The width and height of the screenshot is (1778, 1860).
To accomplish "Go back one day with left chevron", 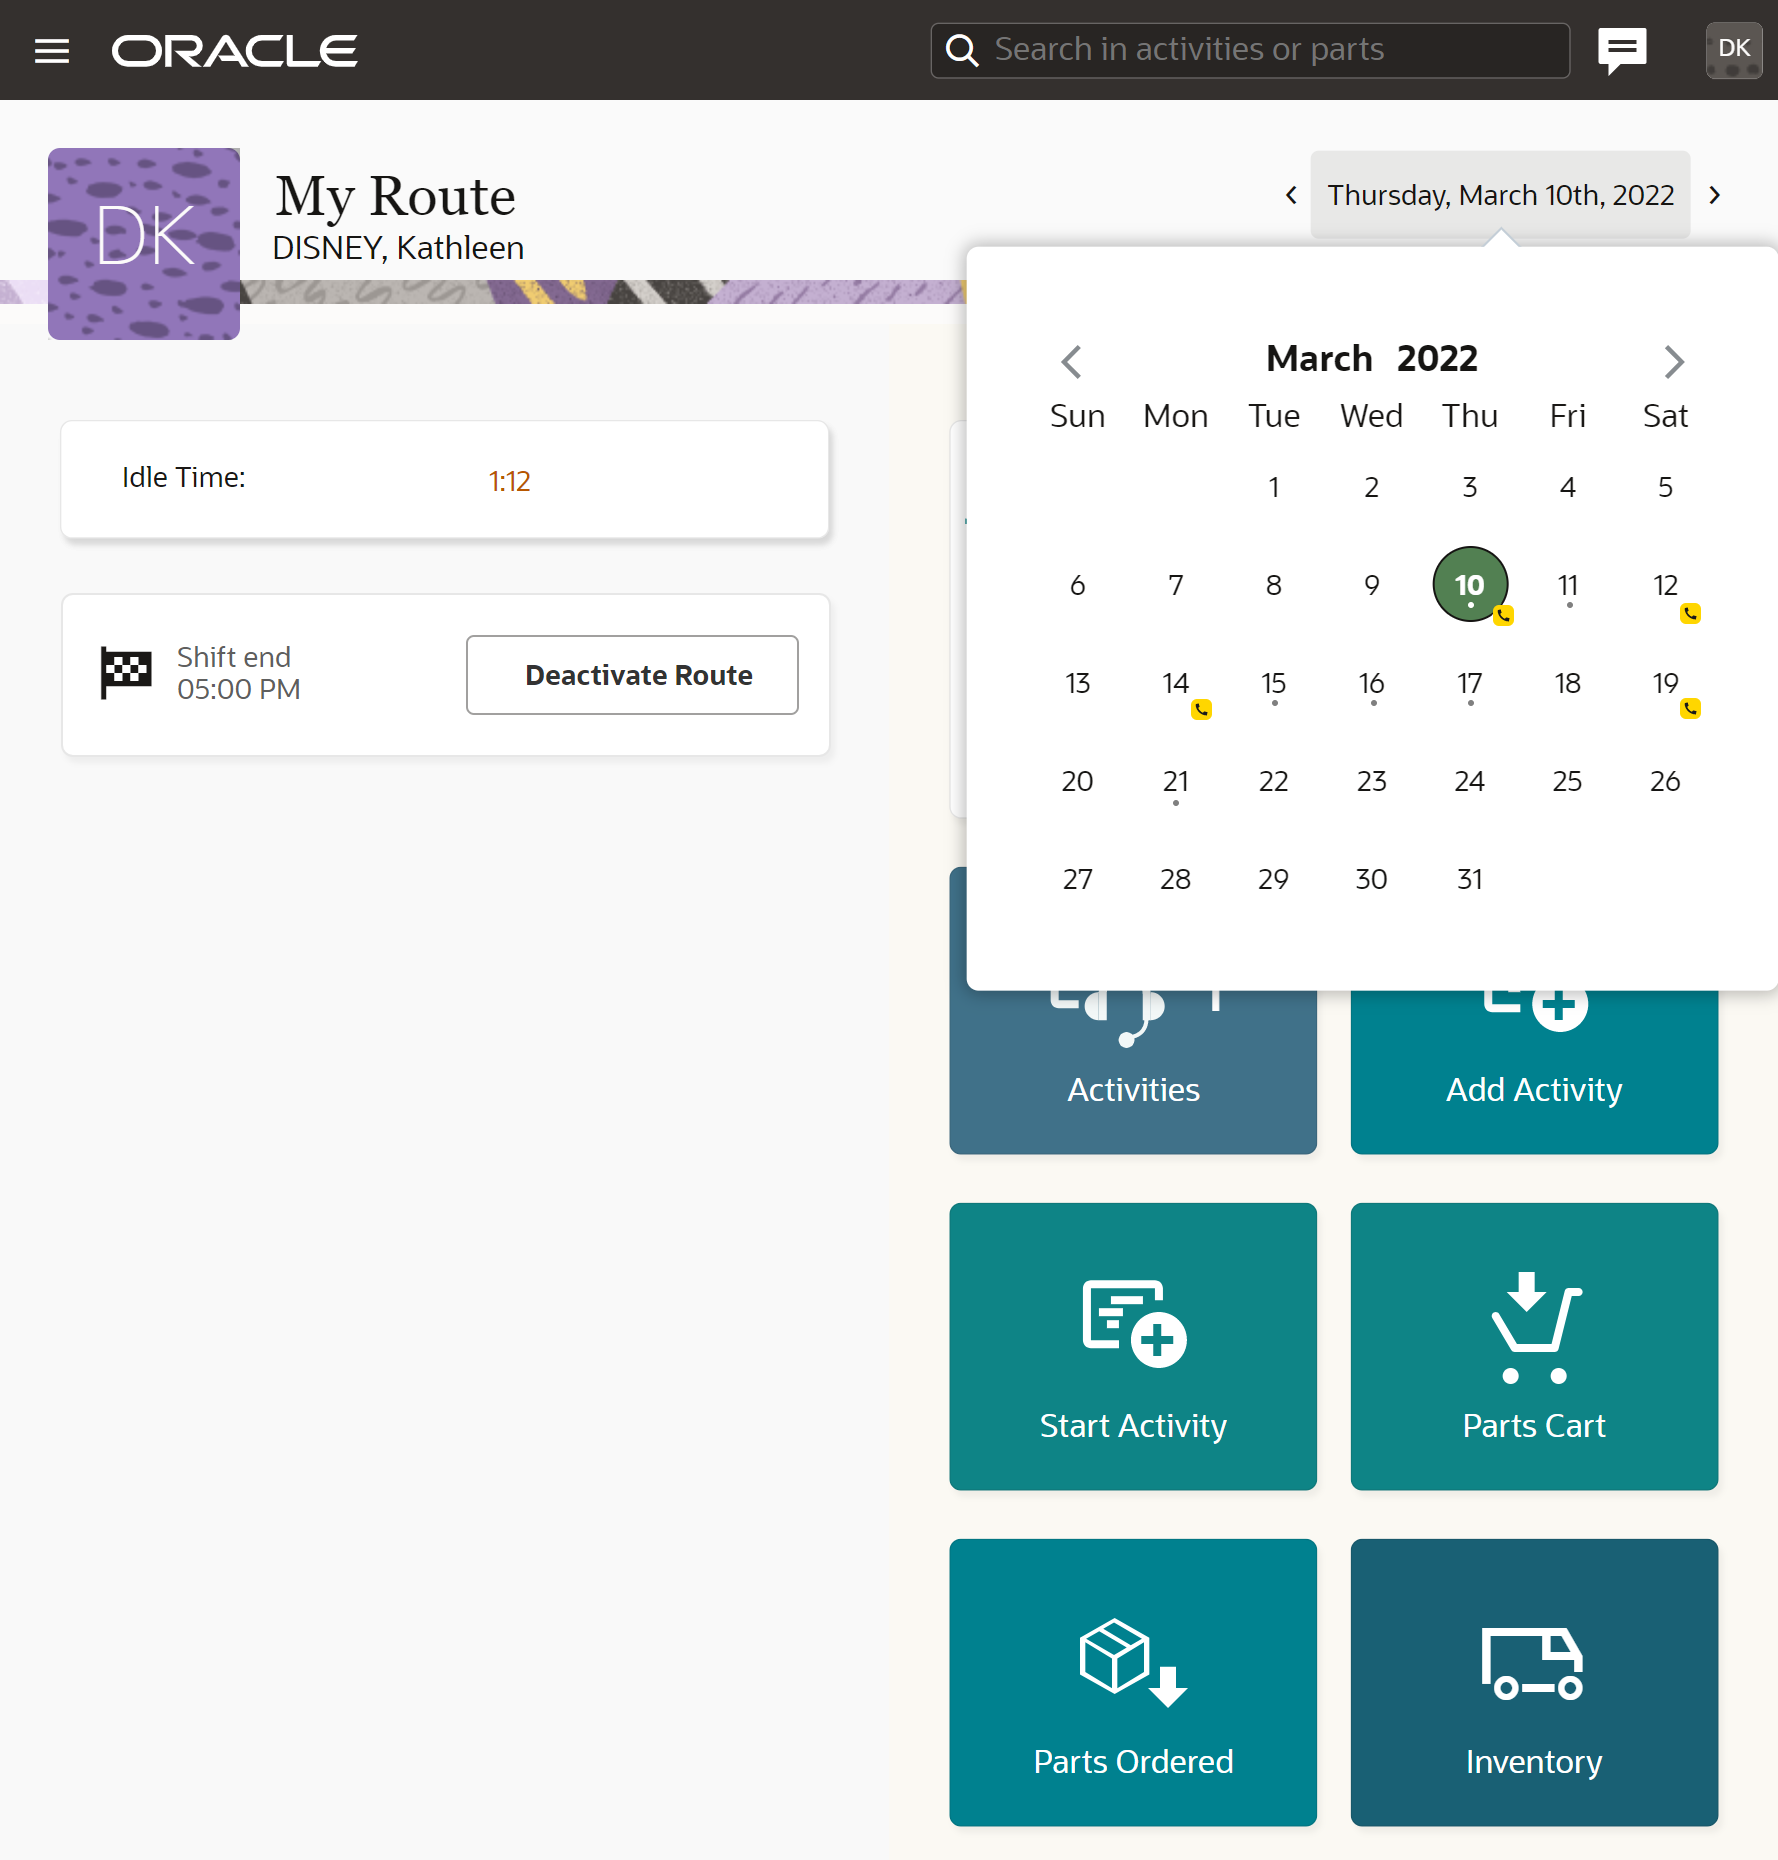I will point(1289,195).
